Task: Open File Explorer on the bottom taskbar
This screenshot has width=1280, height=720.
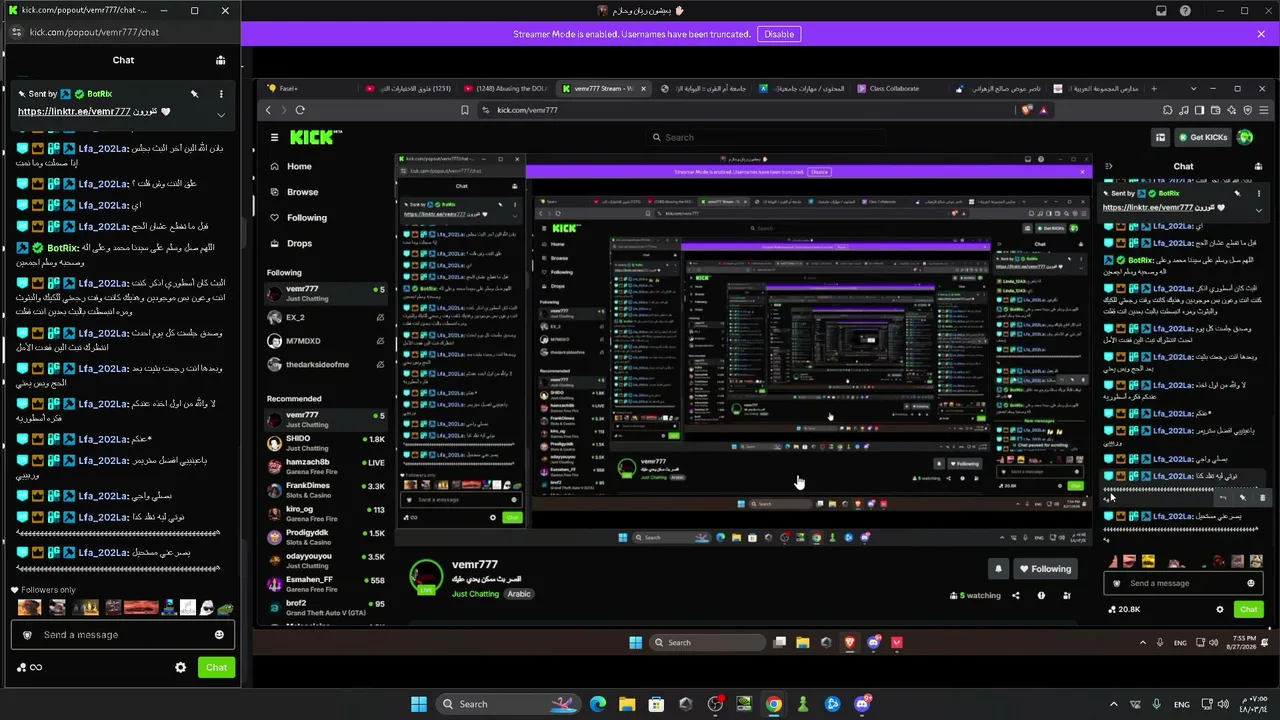Action: [x=627, y=704]
